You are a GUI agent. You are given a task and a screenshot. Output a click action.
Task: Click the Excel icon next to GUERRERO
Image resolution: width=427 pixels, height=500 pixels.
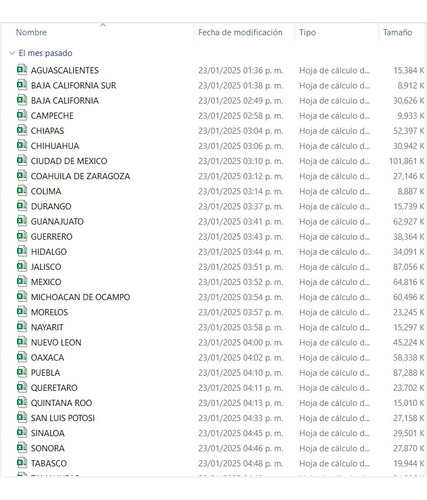pyautogui.click(x=22, y=236)
